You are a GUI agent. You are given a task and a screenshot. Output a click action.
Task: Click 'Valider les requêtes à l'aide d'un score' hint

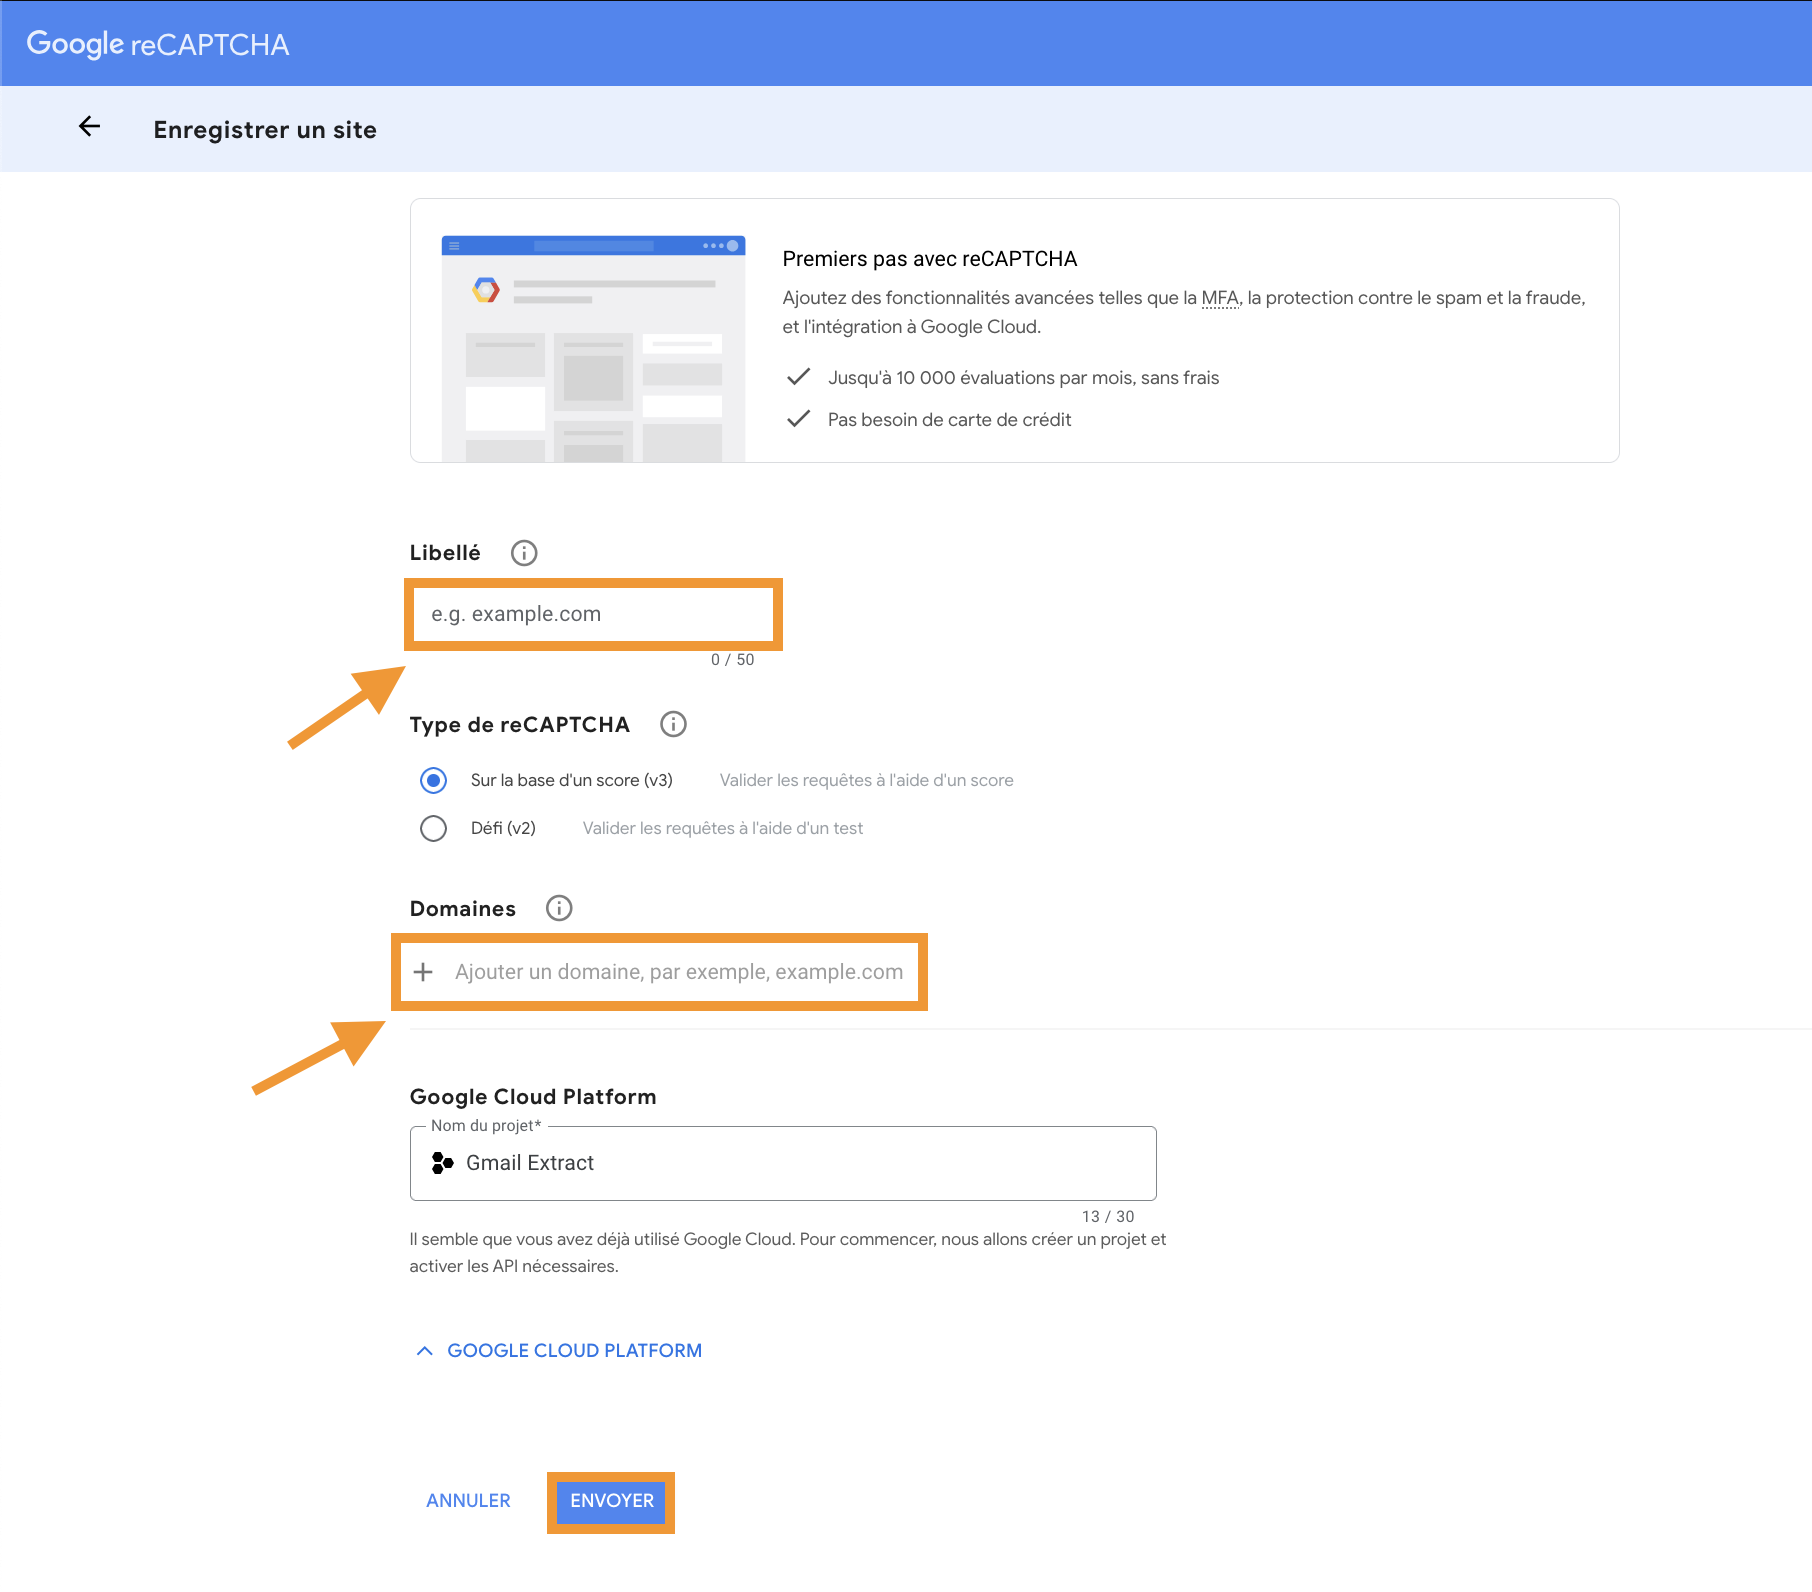pyautogui.click(x=867, y=780)
